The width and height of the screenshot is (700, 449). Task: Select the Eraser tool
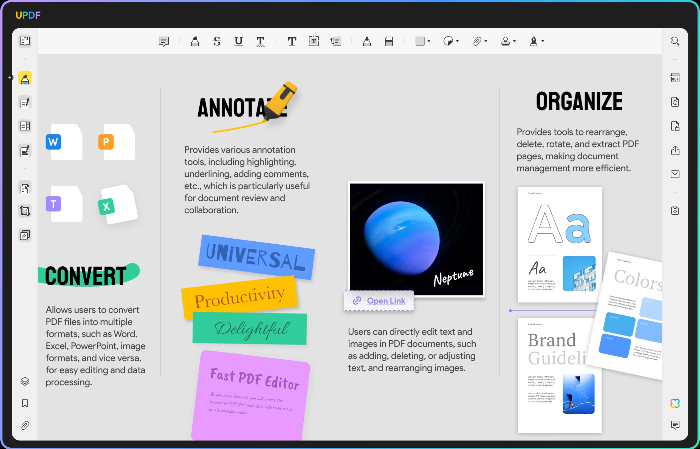[x=389, y=42]
